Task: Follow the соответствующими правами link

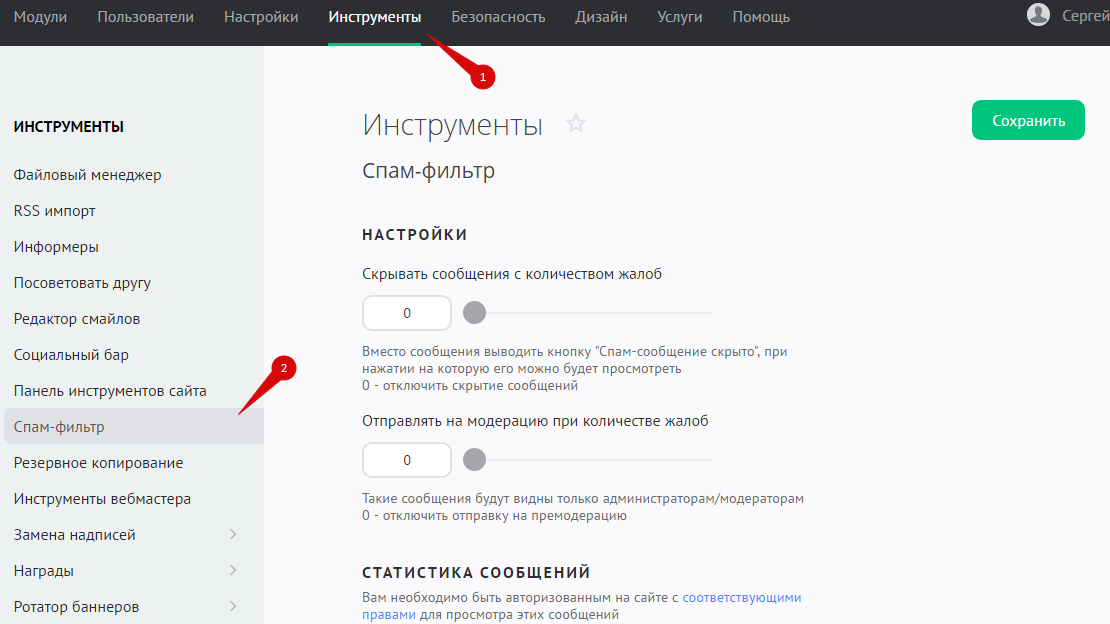Action: pos(741,598)
